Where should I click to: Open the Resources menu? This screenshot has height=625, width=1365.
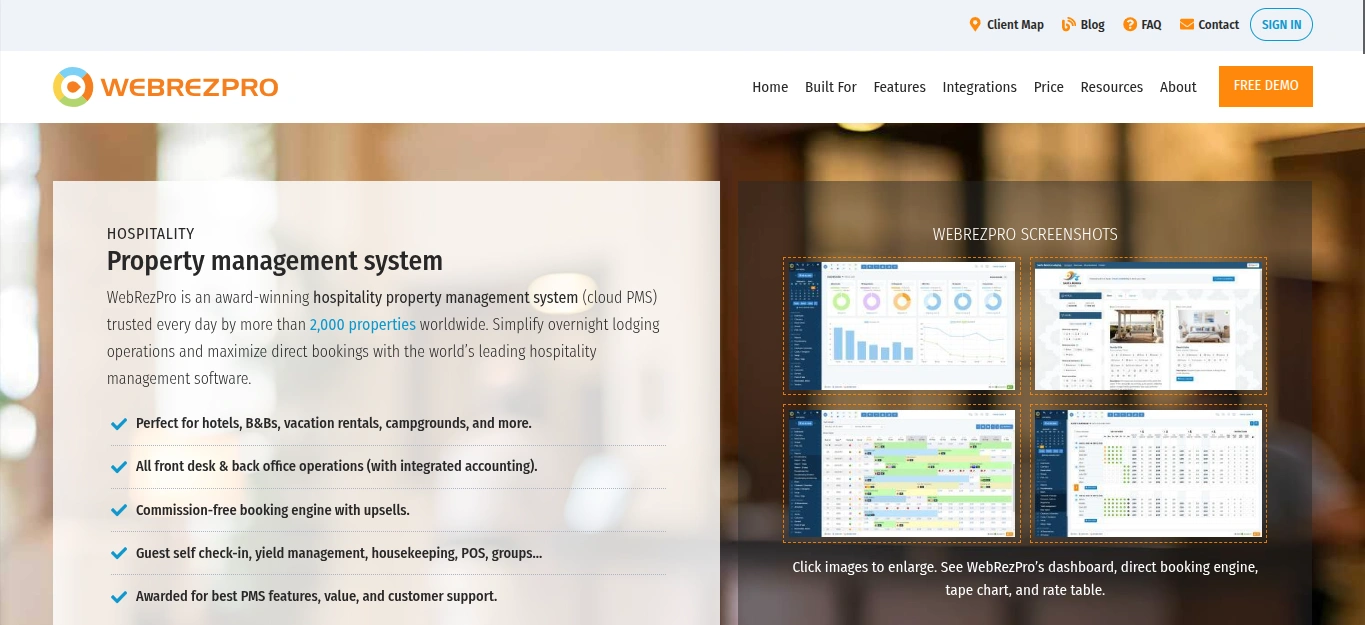point(1111,87)
